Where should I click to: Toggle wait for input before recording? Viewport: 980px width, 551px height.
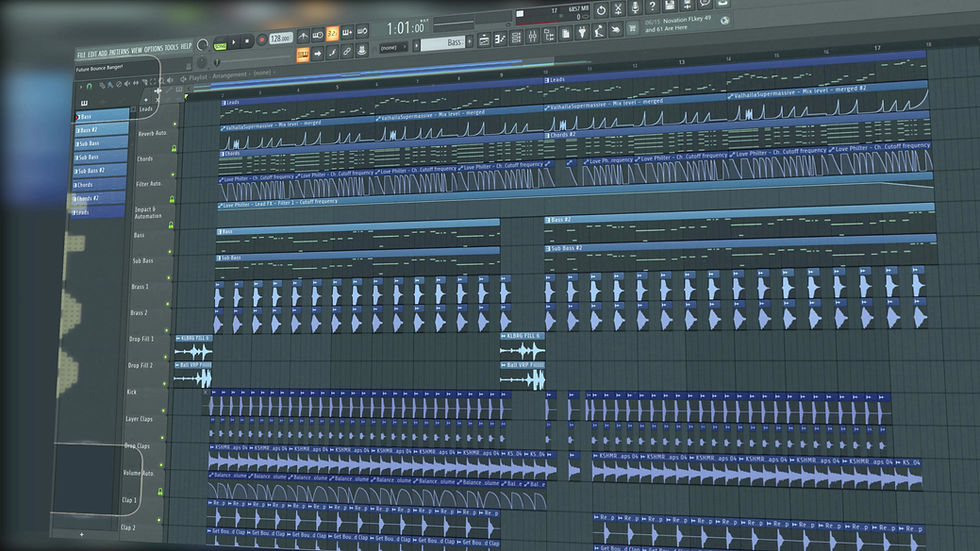click(x=318, y=35)
